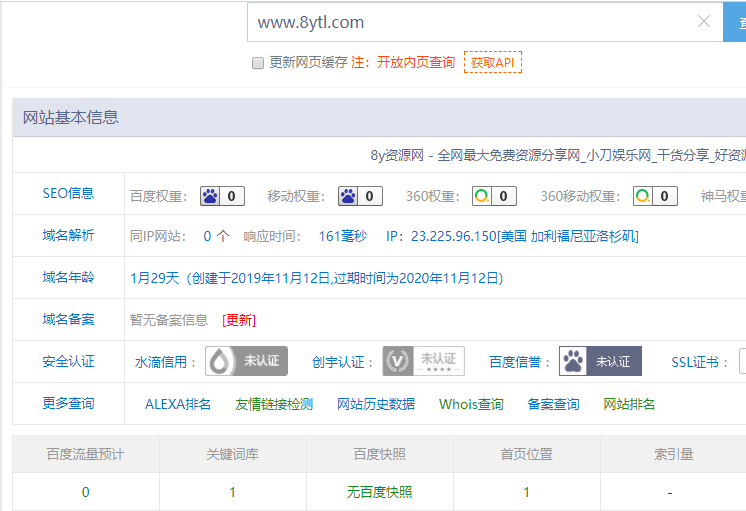Image resolution: width=746 pixels, height=511 pixels.
Task: Select the SEO信息 row label
Action: coord(68,193)
